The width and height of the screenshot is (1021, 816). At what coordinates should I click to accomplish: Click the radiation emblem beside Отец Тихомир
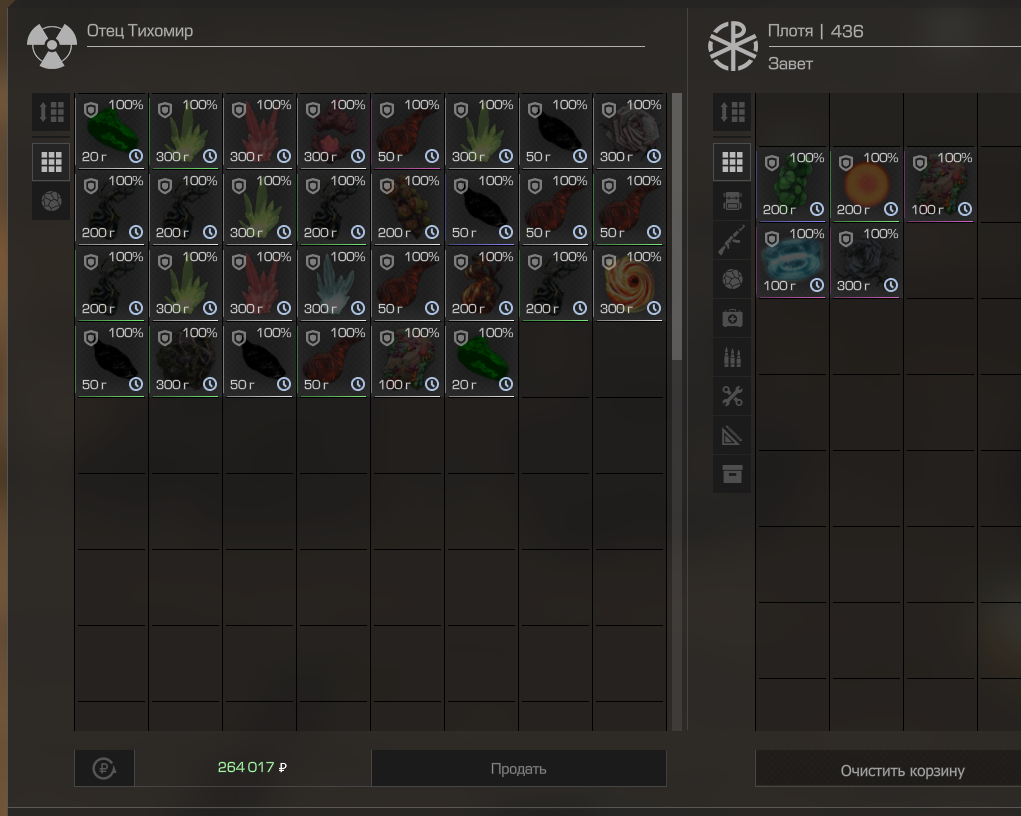[x=51, y=46]
